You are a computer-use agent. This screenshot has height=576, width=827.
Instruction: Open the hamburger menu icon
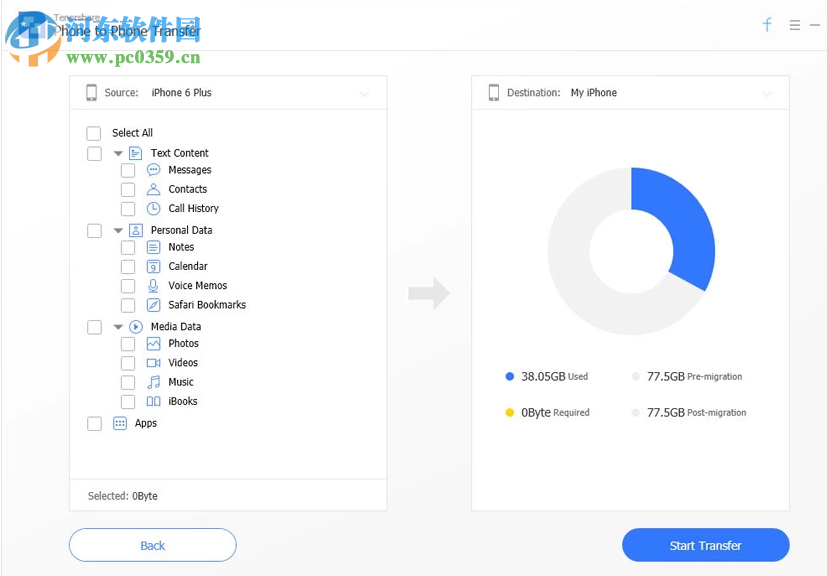coord(795,25)
